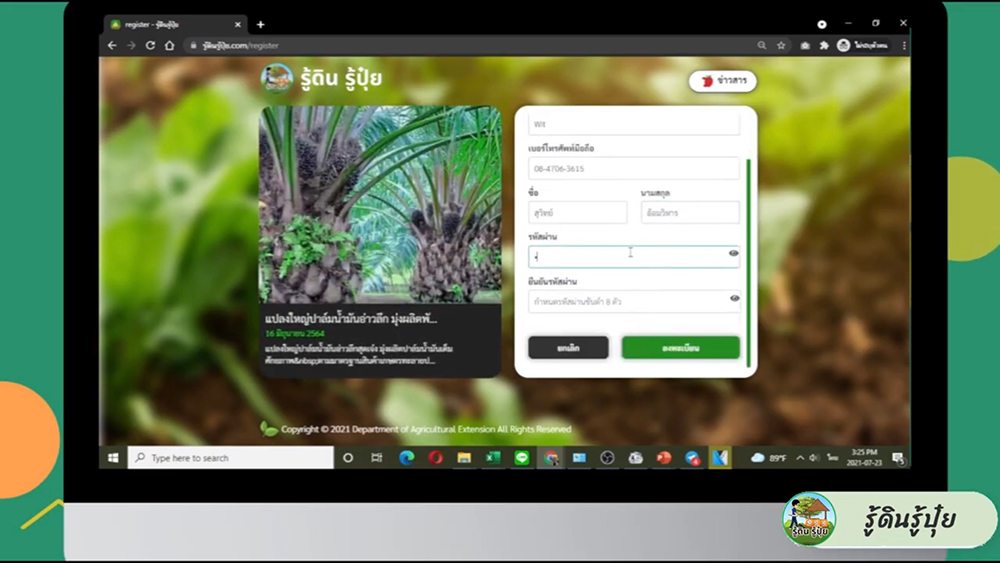Show password using the eye icon in รหัสผ่าน field
The image size is (1000, 563).
734,255
